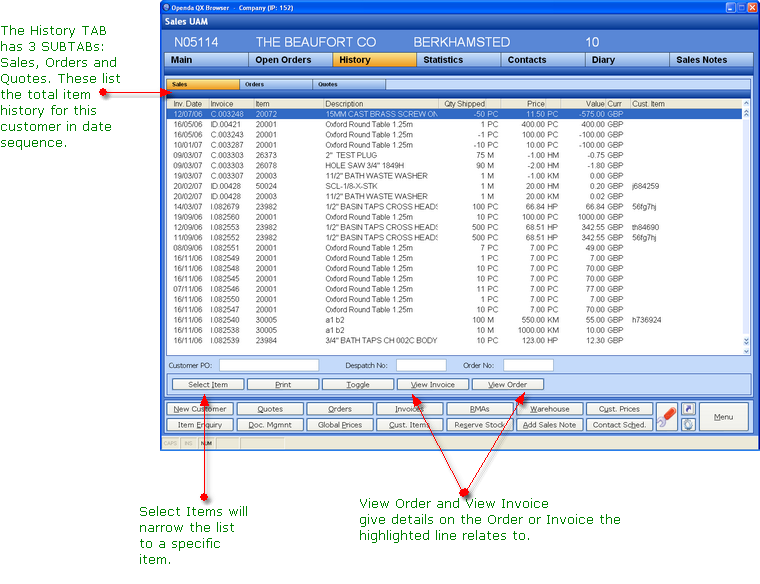The image size is (760, 584).
Task: Click the Despatch No input field
Action: point(421,365)
